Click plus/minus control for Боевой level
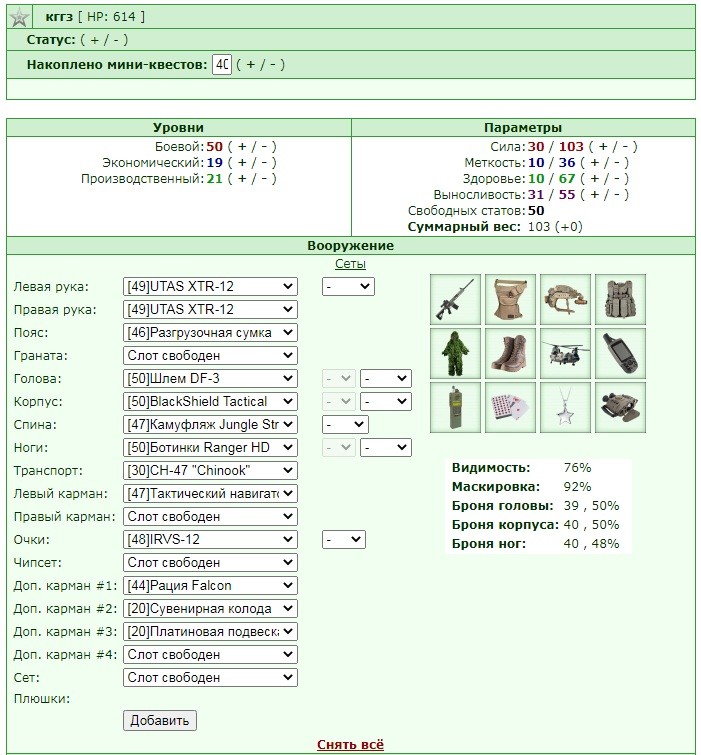Screen dimensions: 701x755 [252, 146]
